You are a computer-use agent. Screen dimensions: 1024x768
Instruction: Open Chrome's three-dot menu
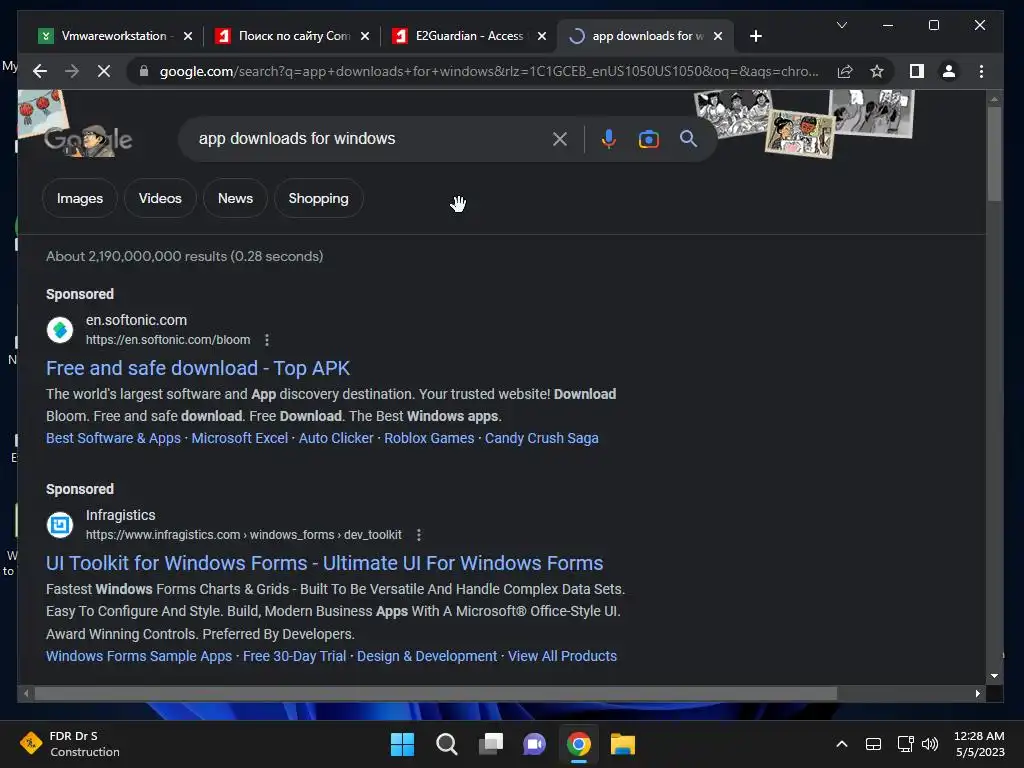[981, 71]
